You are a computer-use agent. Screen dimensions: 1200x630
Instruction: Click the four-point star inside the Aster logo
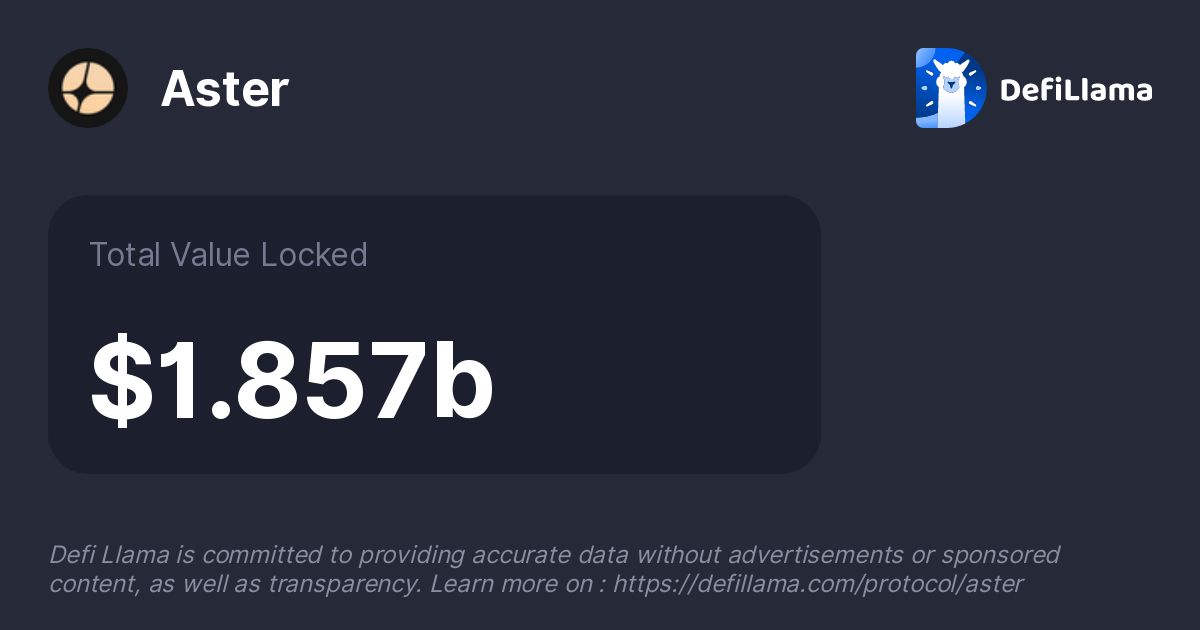click(88, 88)
